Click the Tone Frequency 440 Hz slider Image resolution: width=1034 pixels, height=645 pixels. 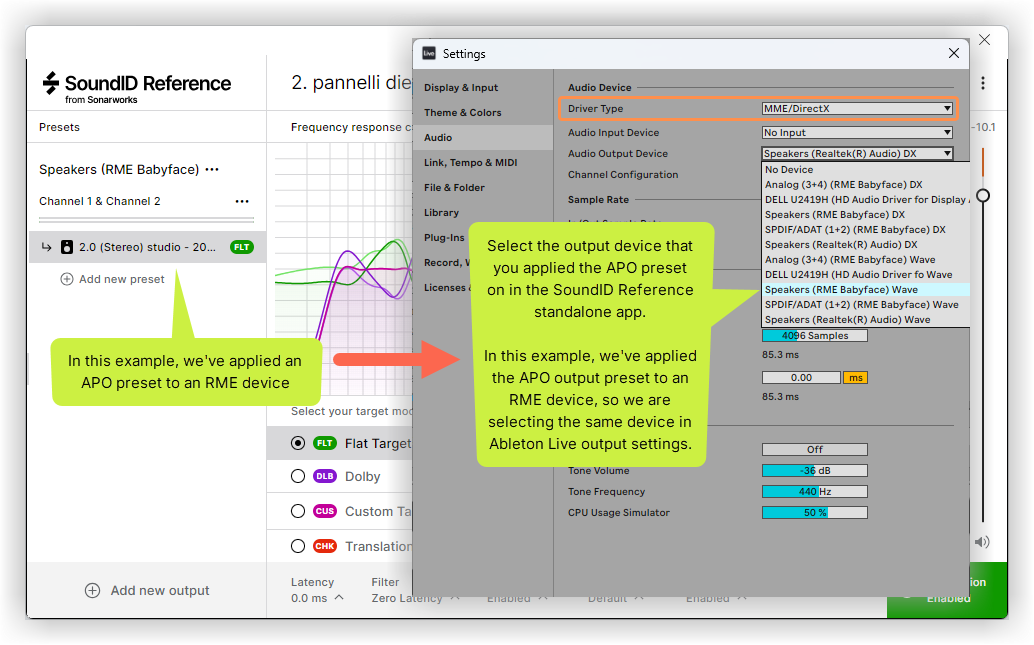point(814,491)
